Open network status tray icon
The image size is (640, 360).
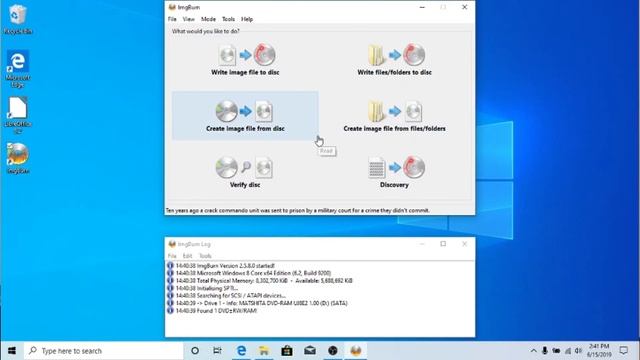click(568, 351)
